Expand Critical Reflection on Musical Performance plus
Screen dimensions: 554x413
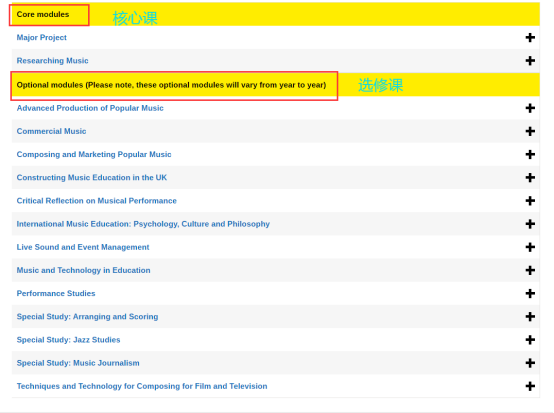[530, 201]
